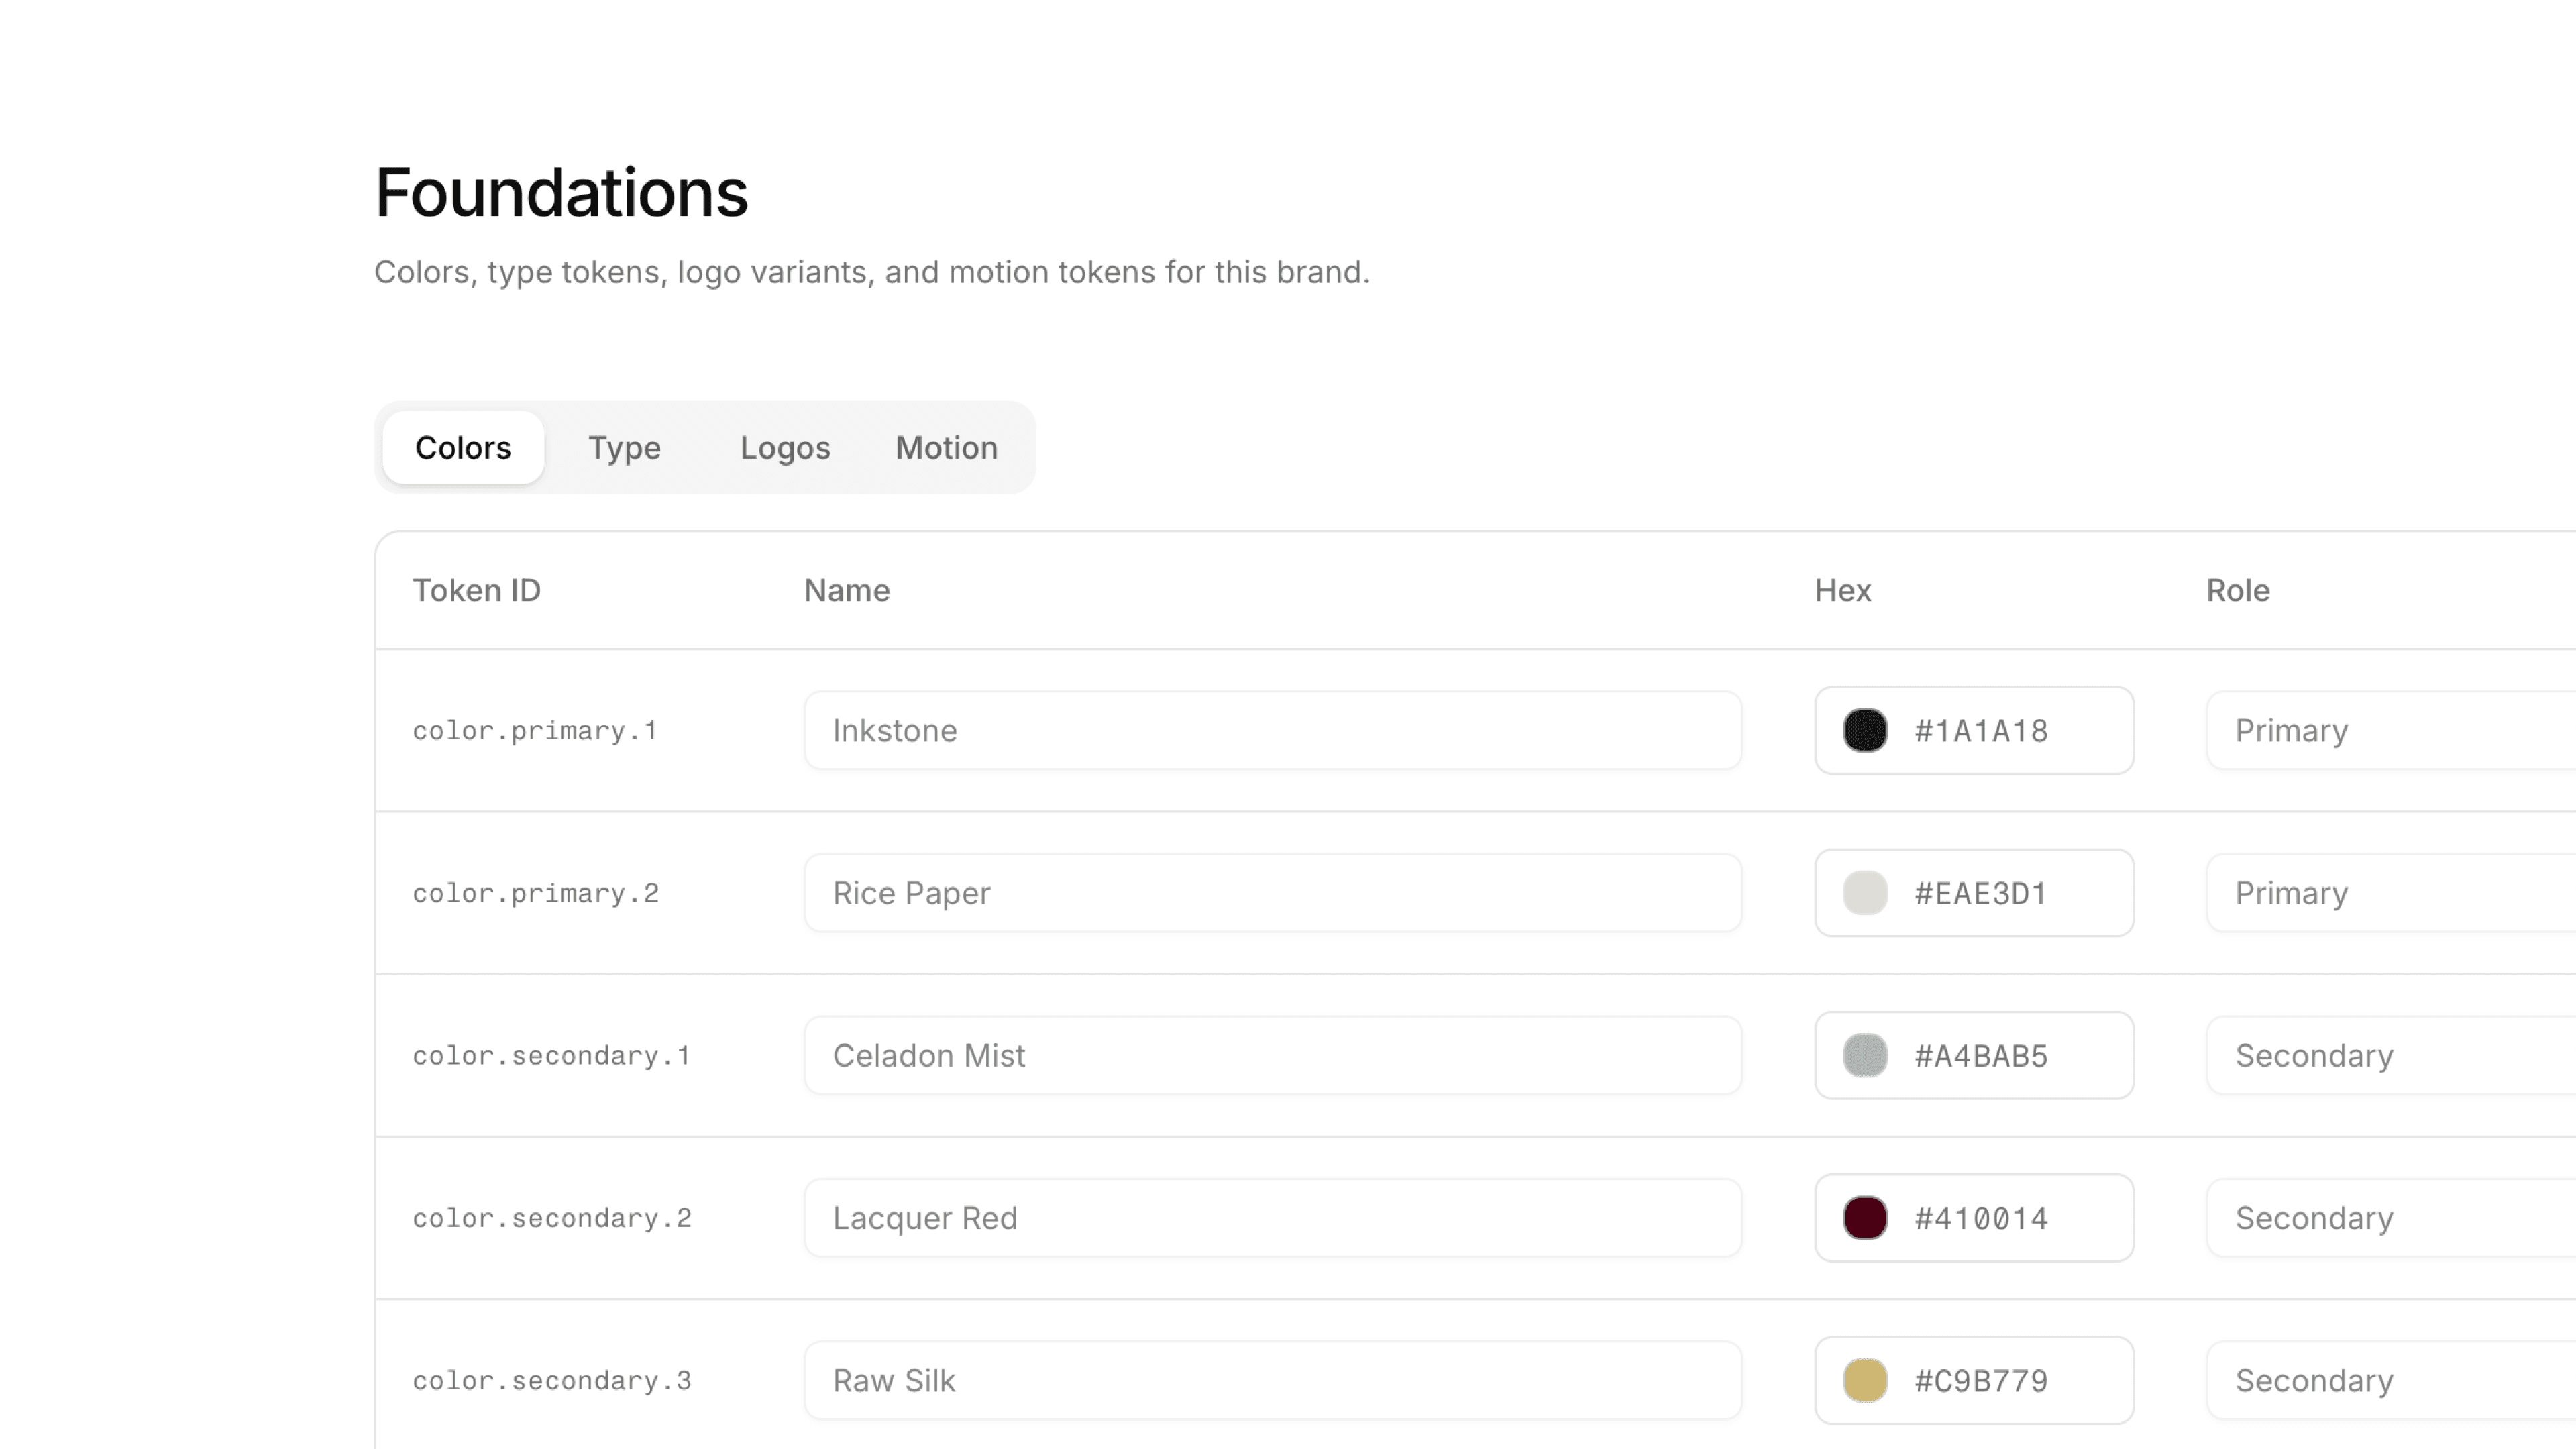The width and height of the screenshot is (2576, 1449).
Task: Switch to the Type tab
Action: click(624, 447)
